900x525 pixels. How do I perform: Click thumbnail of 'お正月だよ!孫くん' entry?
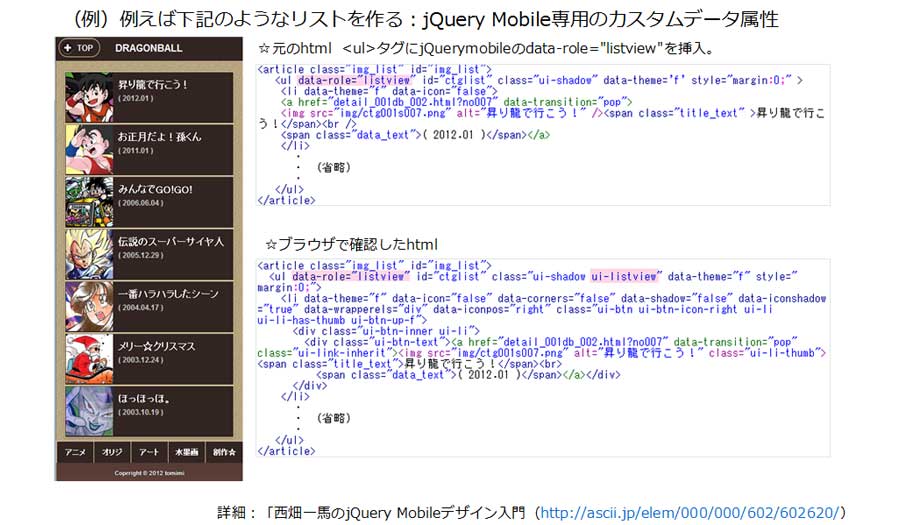point(89,150)
